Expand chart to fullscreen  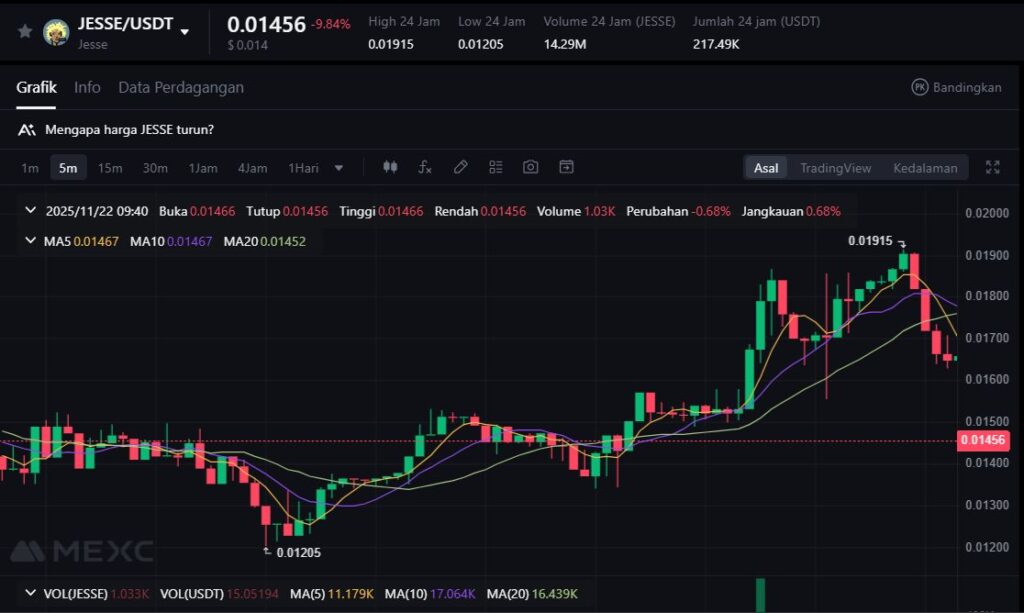coord(992,167)
